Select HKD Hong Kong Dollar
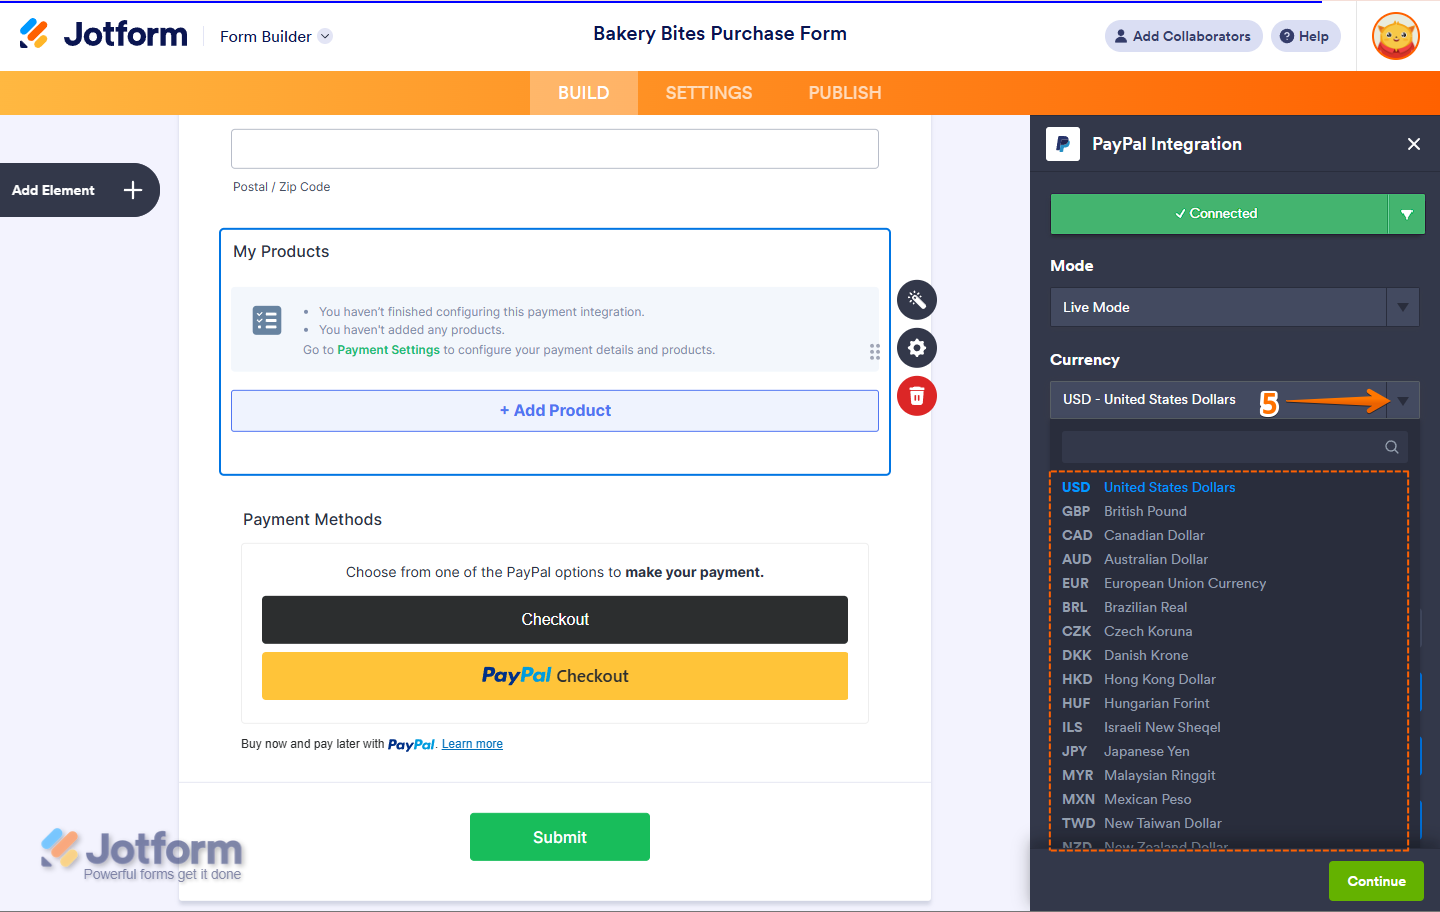 coord(1229,679)
